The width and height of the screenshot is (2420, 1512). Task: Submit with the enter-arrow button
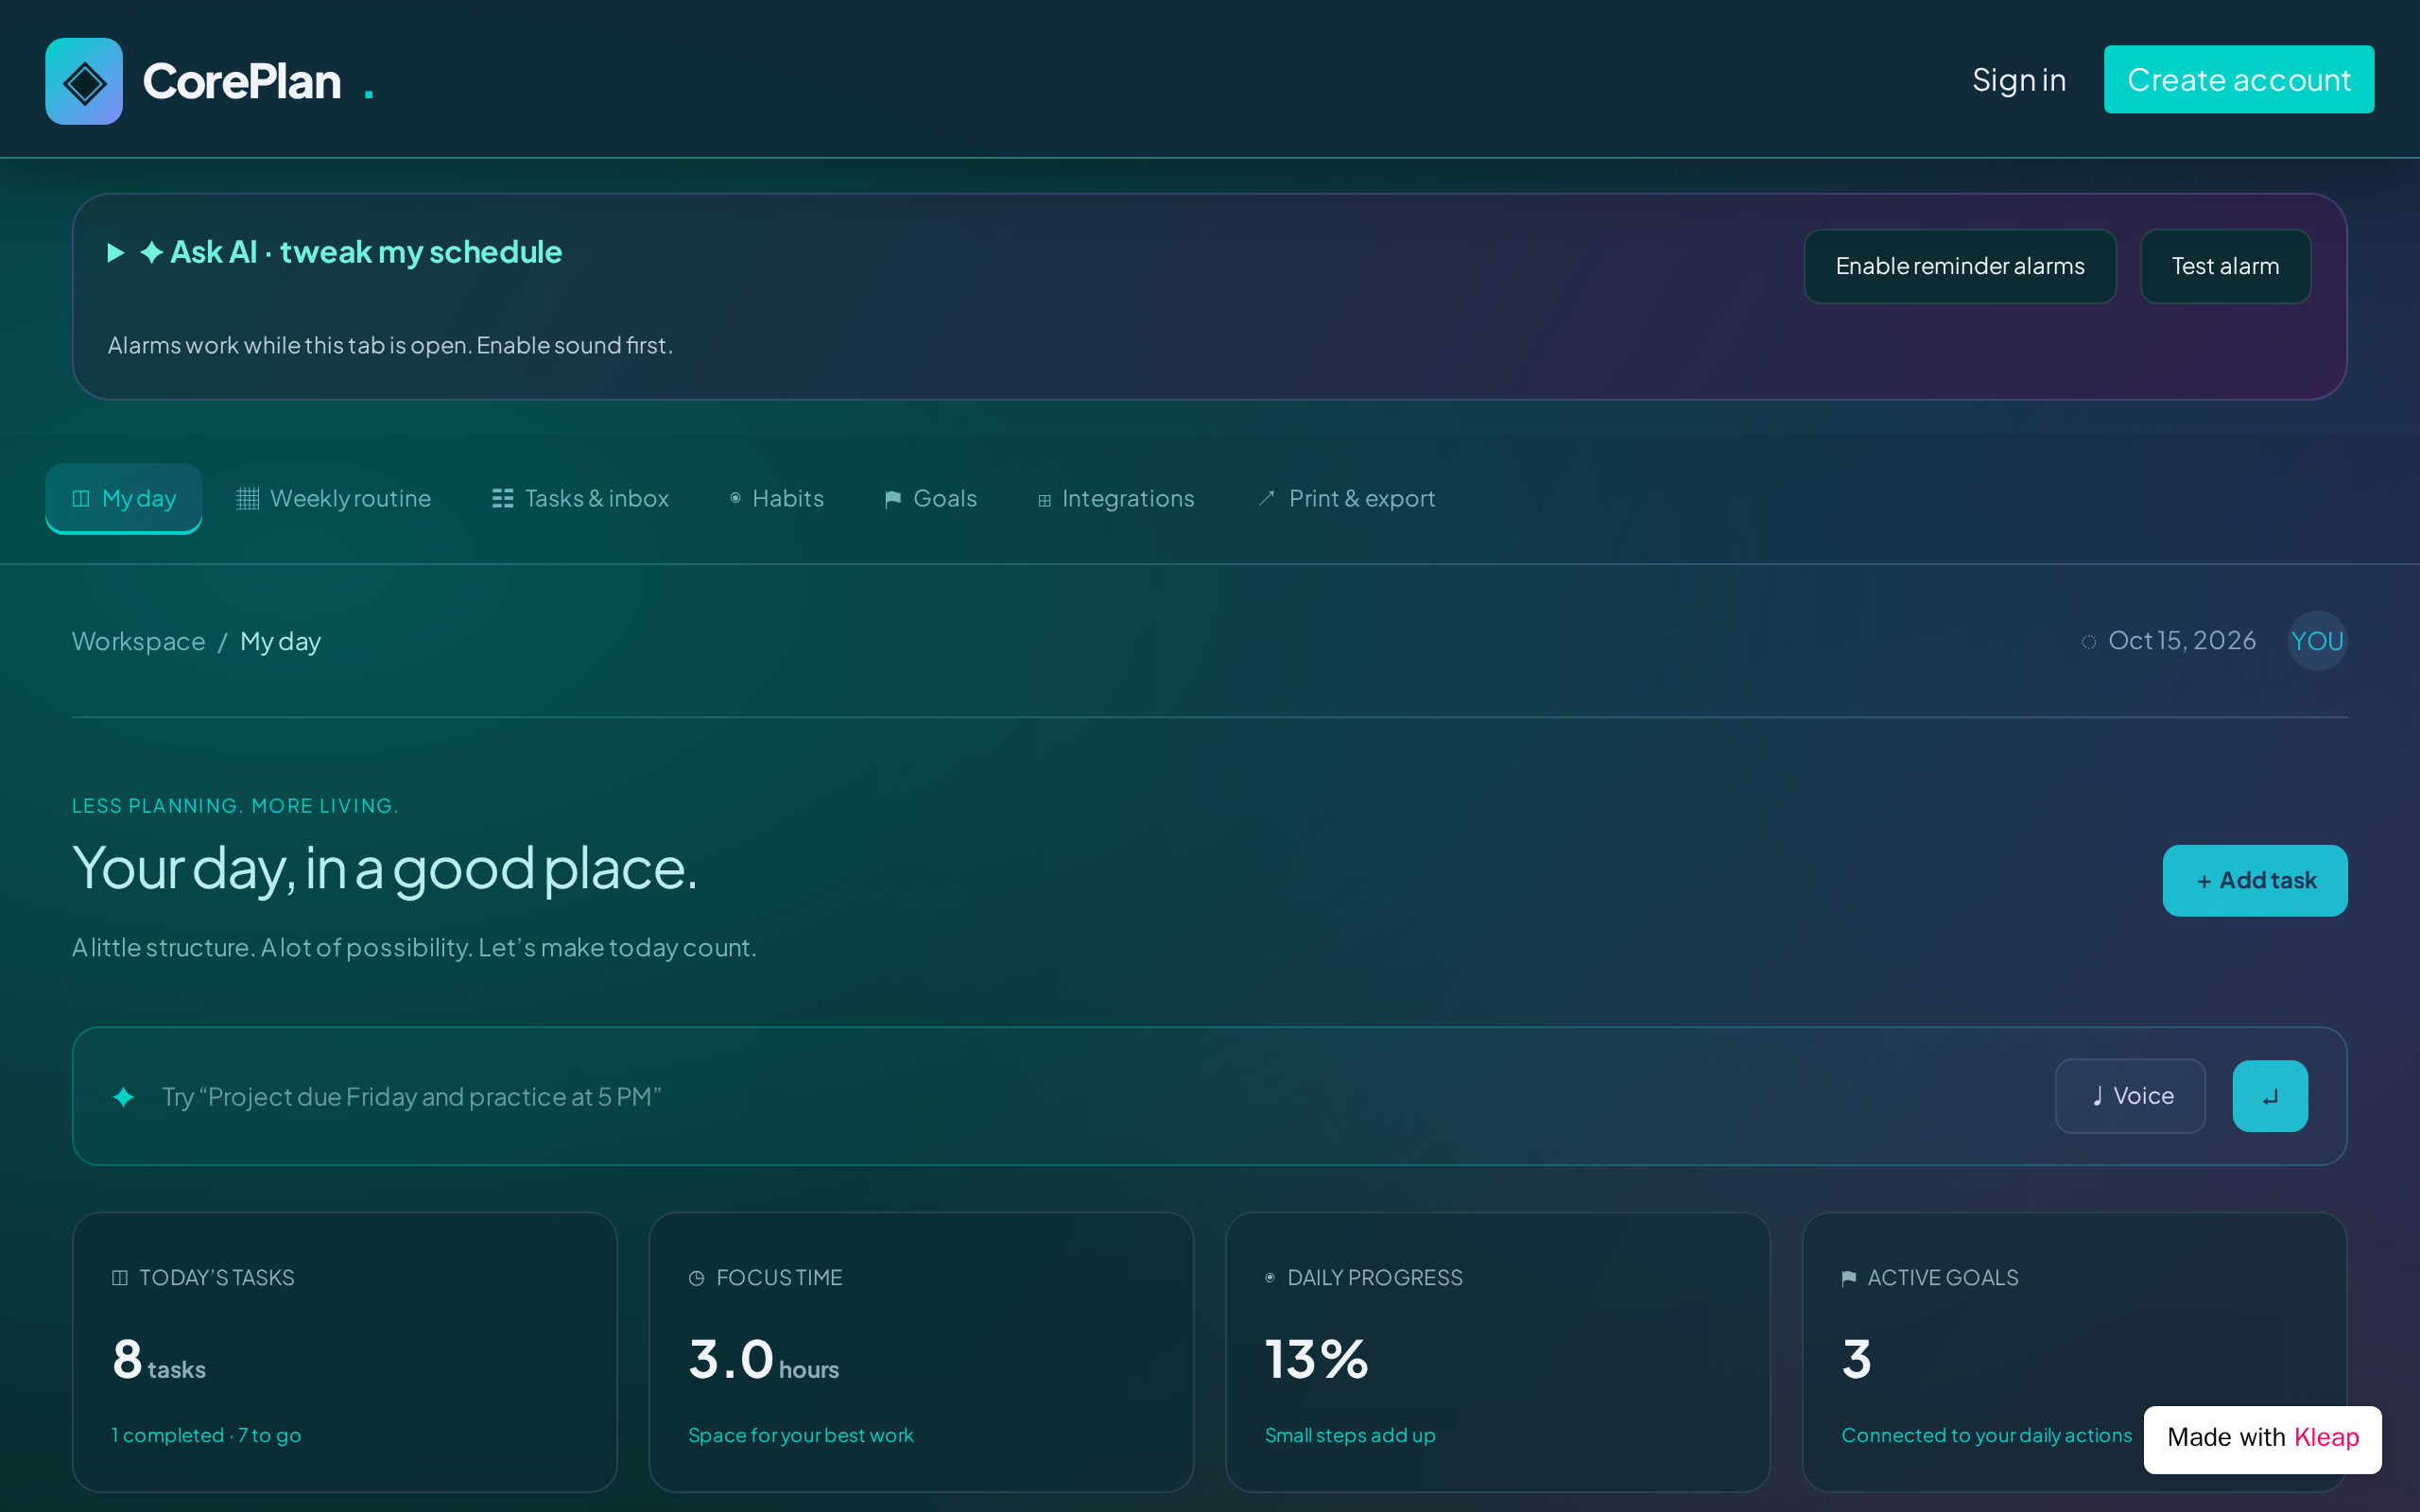pos(2270,1096)
